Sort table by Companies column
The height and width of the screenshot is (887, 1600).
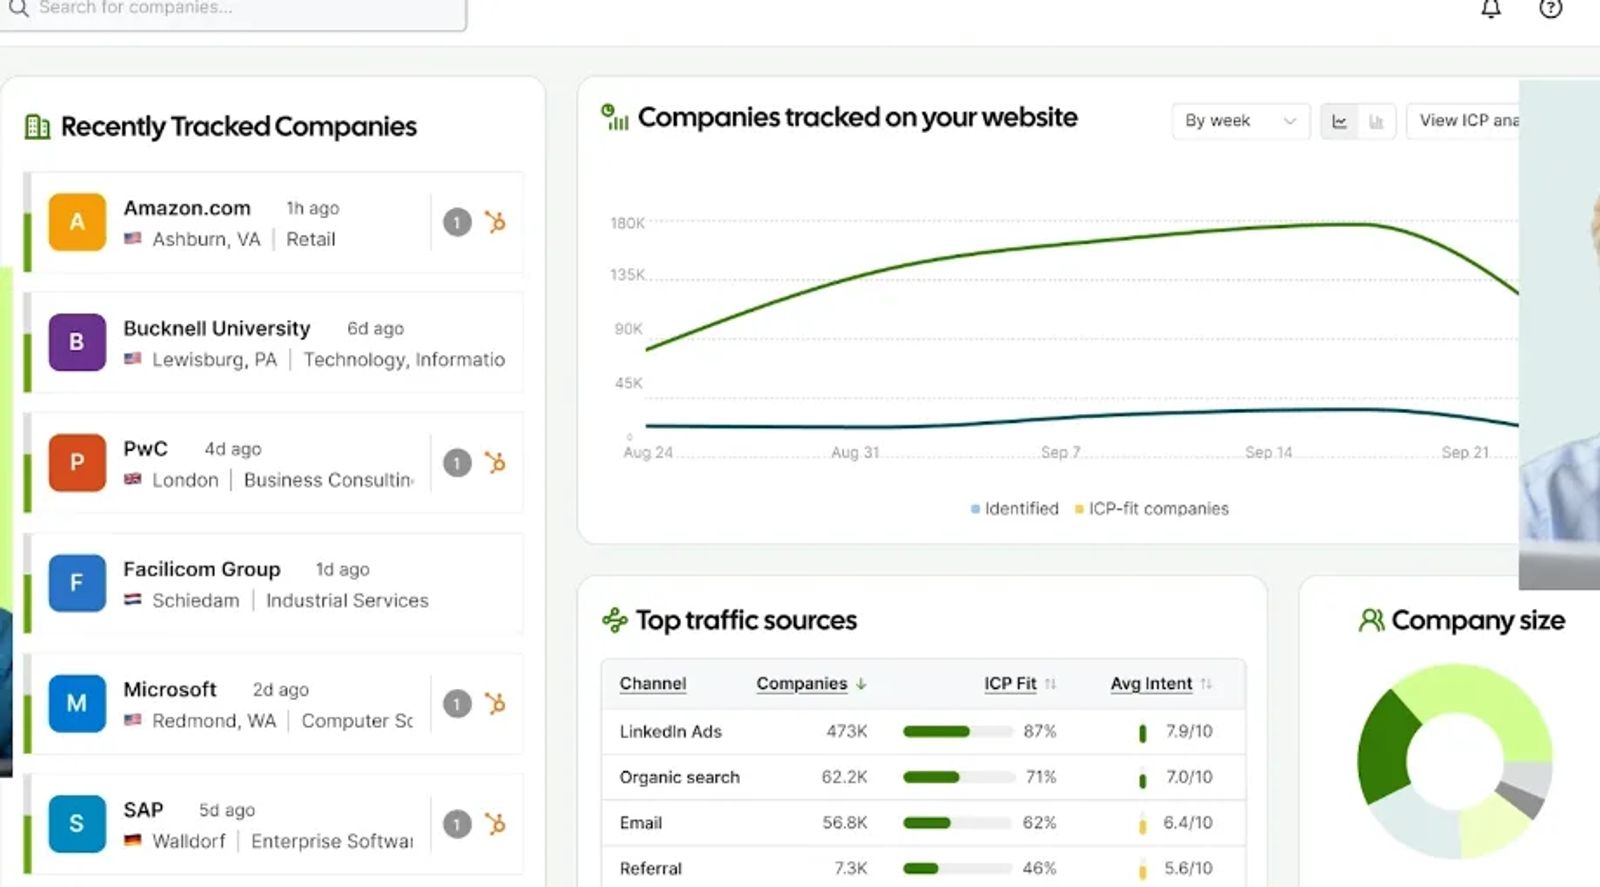[811, 684]
